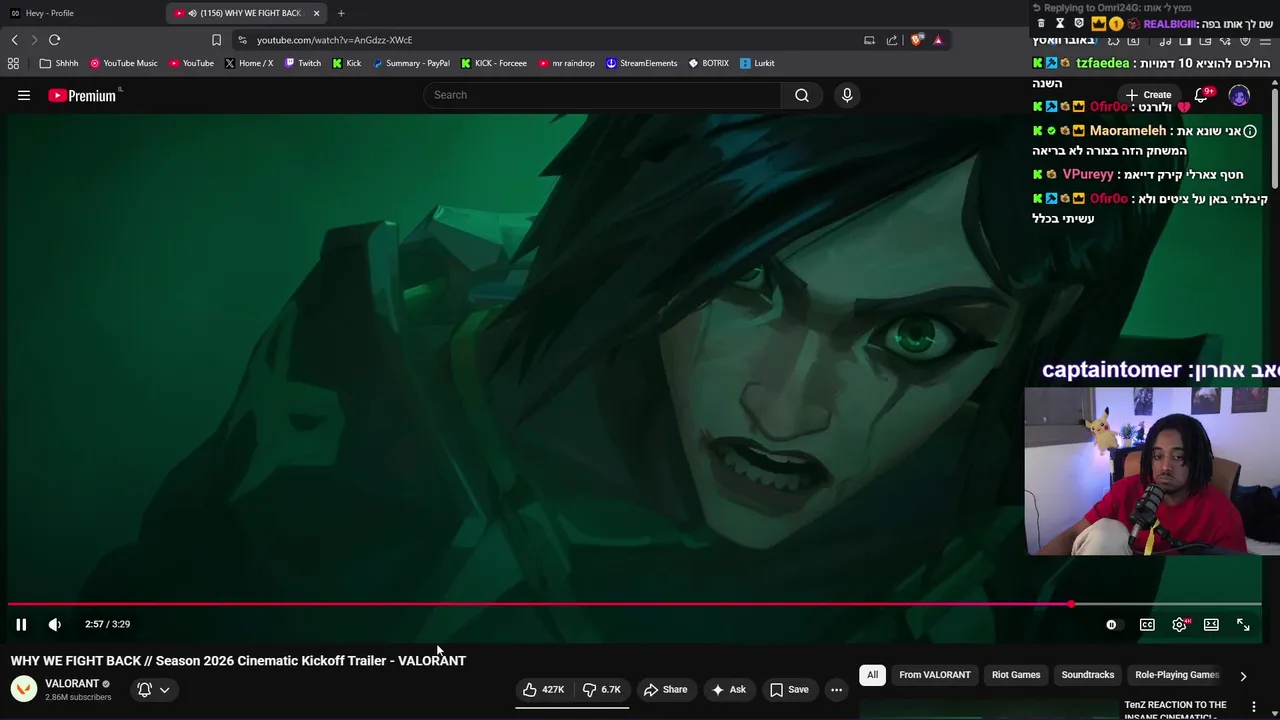1280x720 pixels.
Task: Open the Share dialog
Action: tap(665, 689)
